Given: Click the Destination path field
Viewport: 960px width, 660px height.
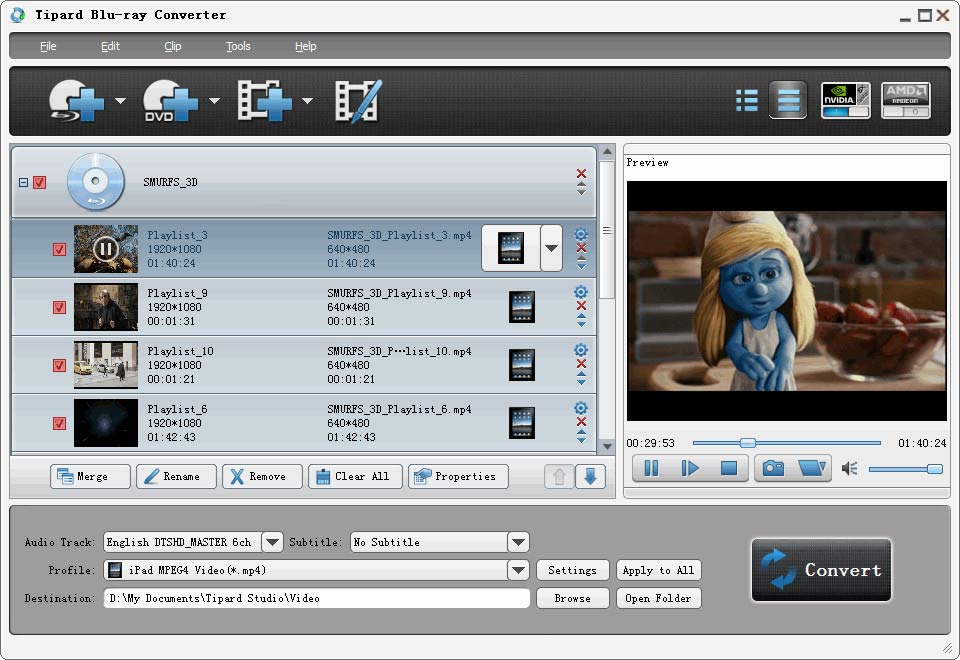Looking at the screenshot, I should tap(317, 598).
